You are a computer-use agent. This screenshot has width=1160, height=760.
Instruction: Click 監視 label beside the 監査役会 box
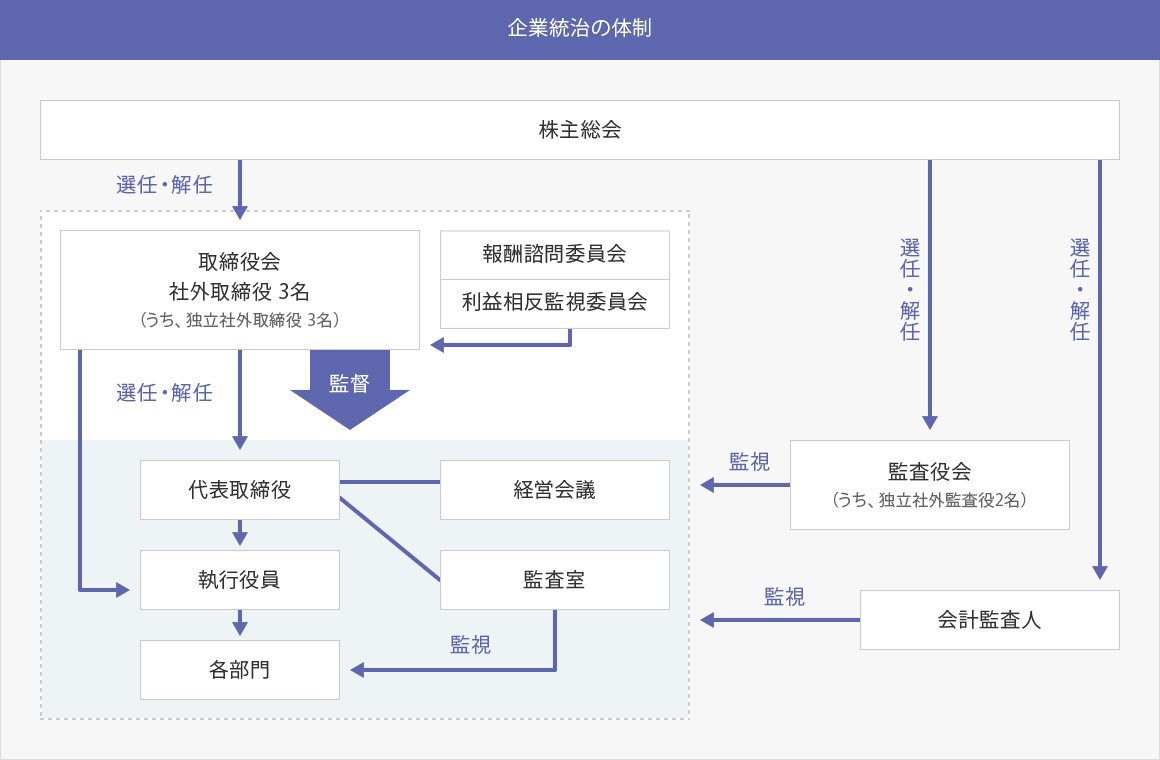pos(749,462)
